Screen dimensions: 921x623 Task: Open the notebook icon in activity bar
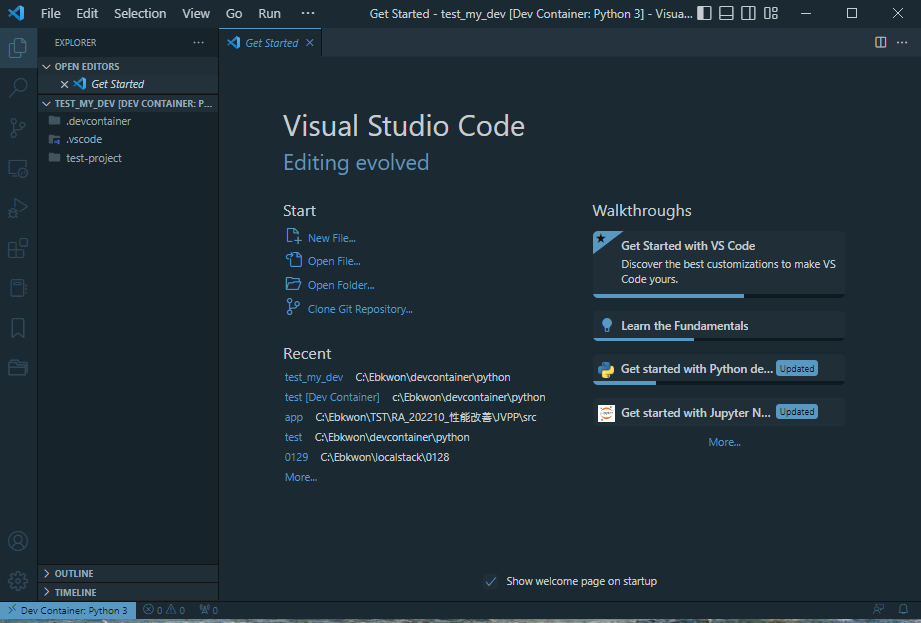(18, 288)
